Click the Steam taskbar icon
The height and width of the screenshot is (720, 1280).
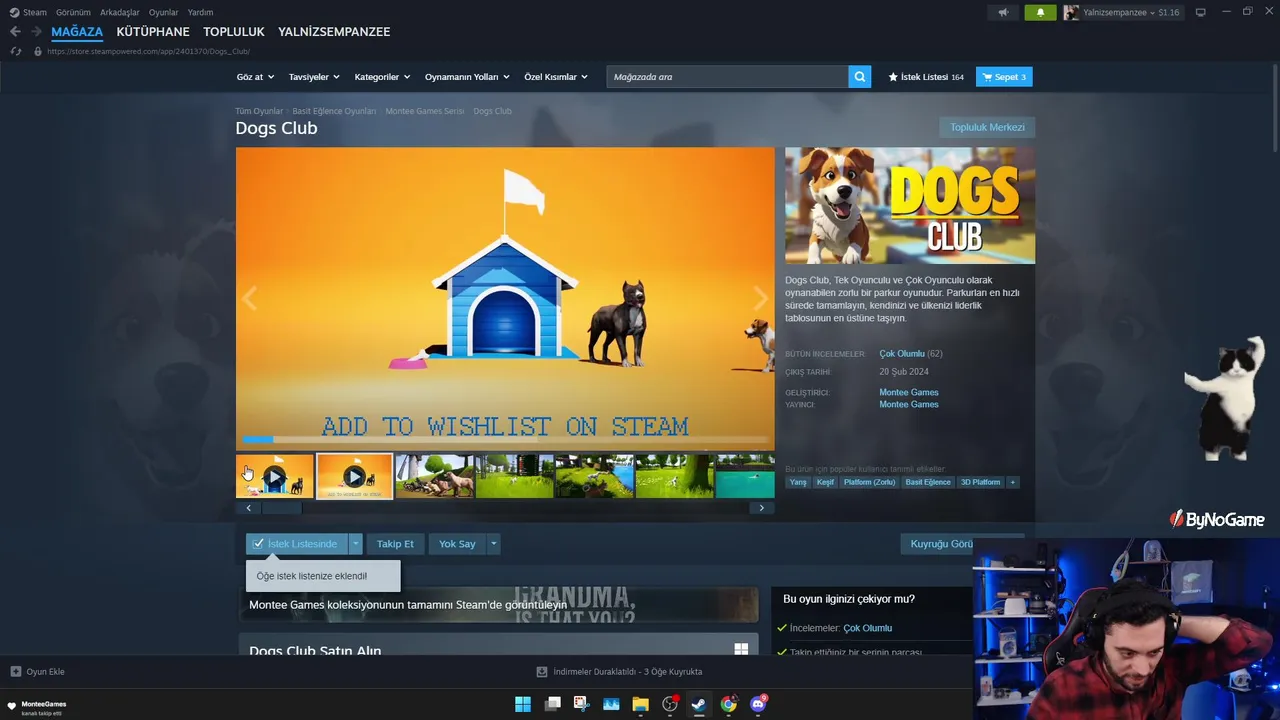(699, 704)
